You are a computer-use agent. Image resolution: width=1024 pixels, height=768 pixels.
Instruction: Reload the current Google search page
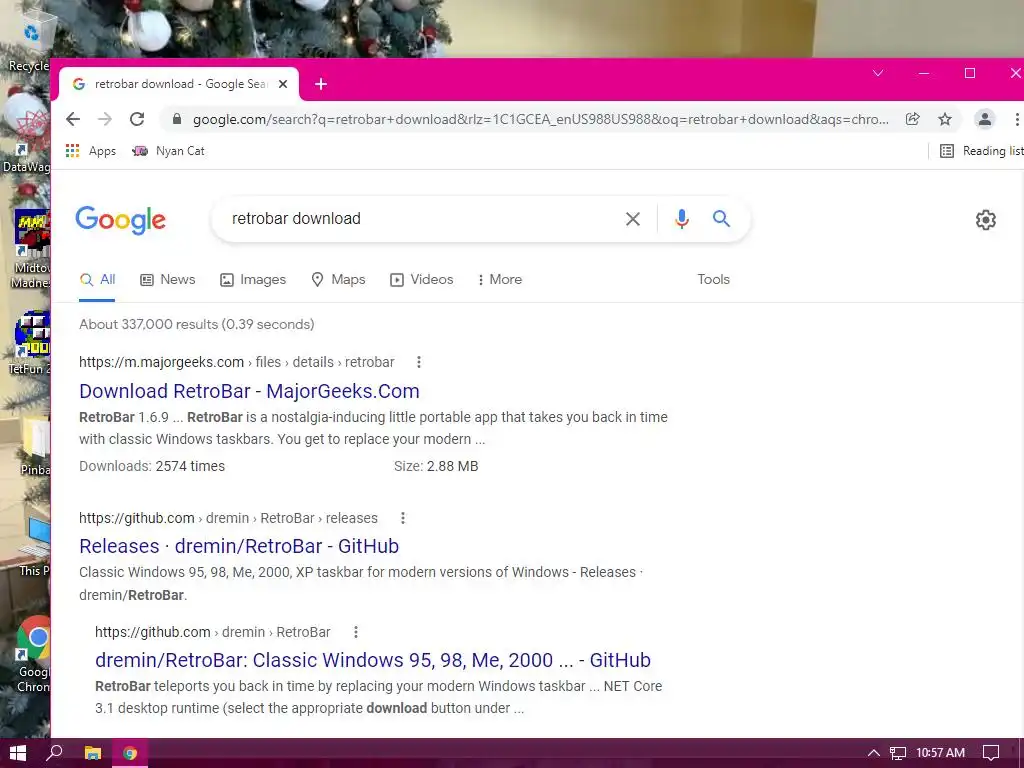point(136,119)
